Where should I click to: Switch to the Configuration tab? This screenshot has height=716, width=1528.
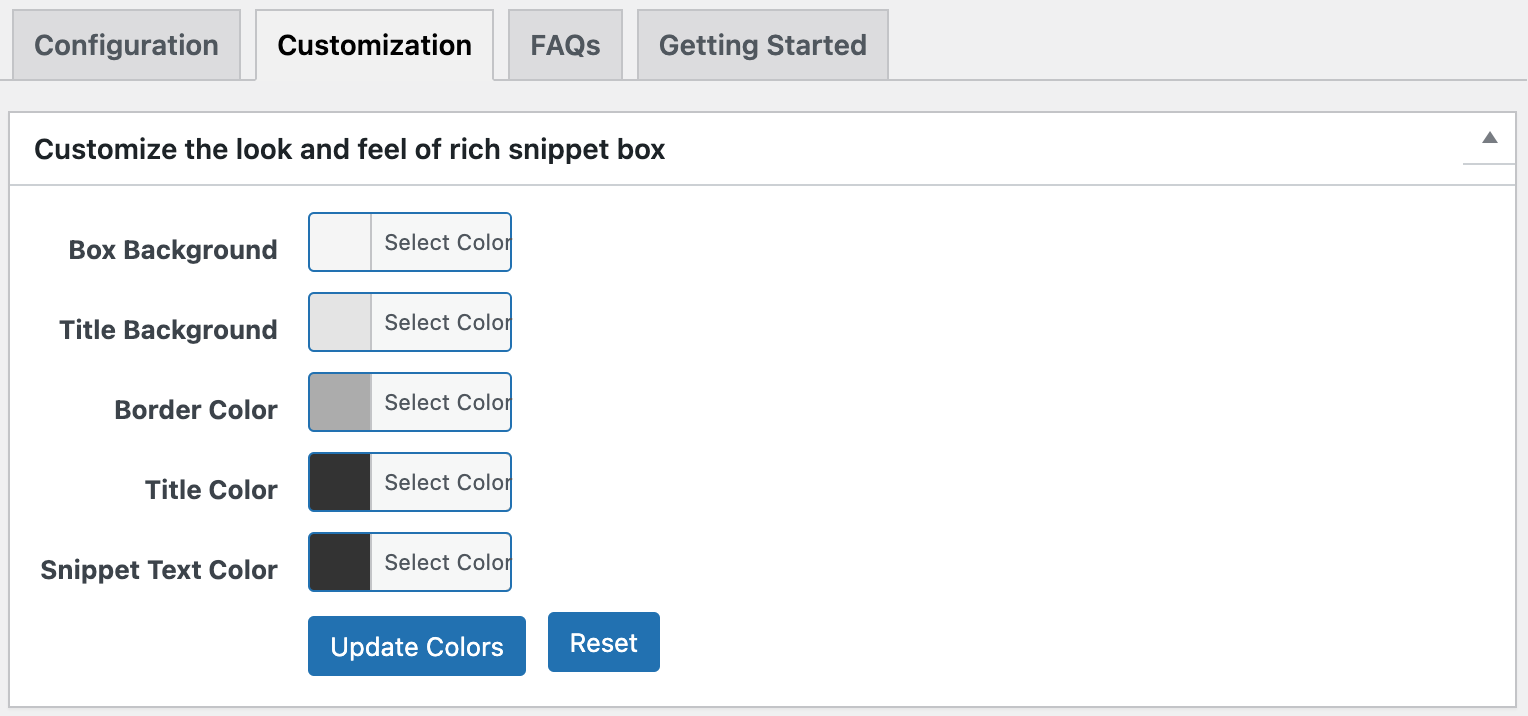127,45
